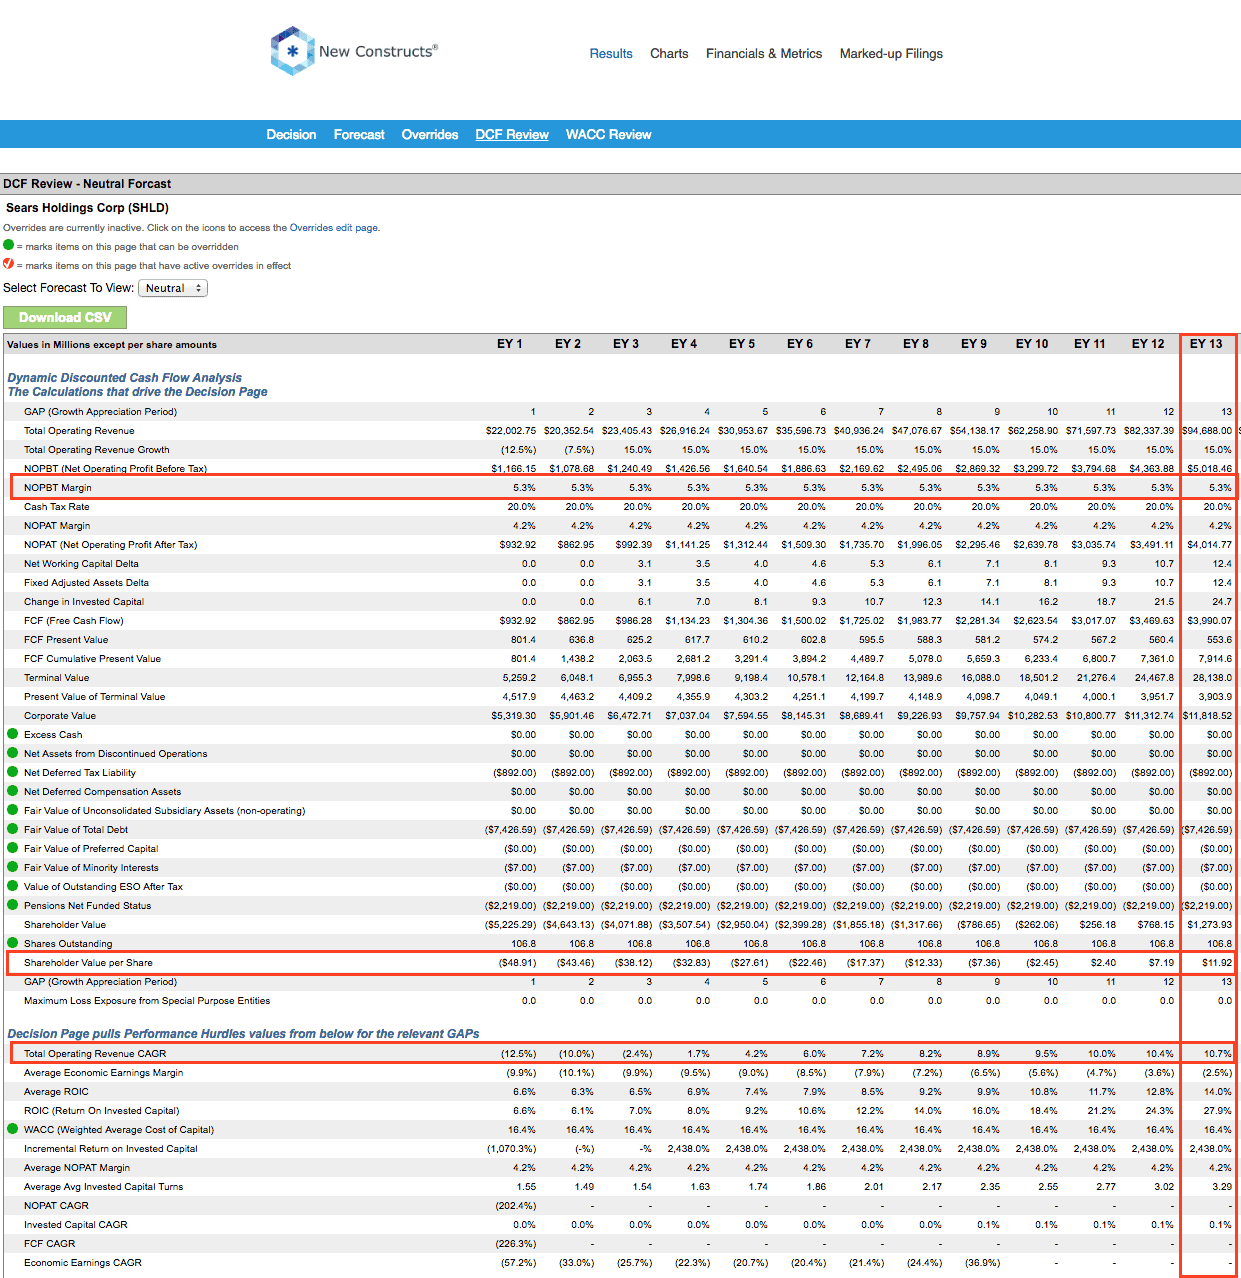Switch to the Decision tab
This screenshot has width=1241, height=1278.
click(291, 135)
